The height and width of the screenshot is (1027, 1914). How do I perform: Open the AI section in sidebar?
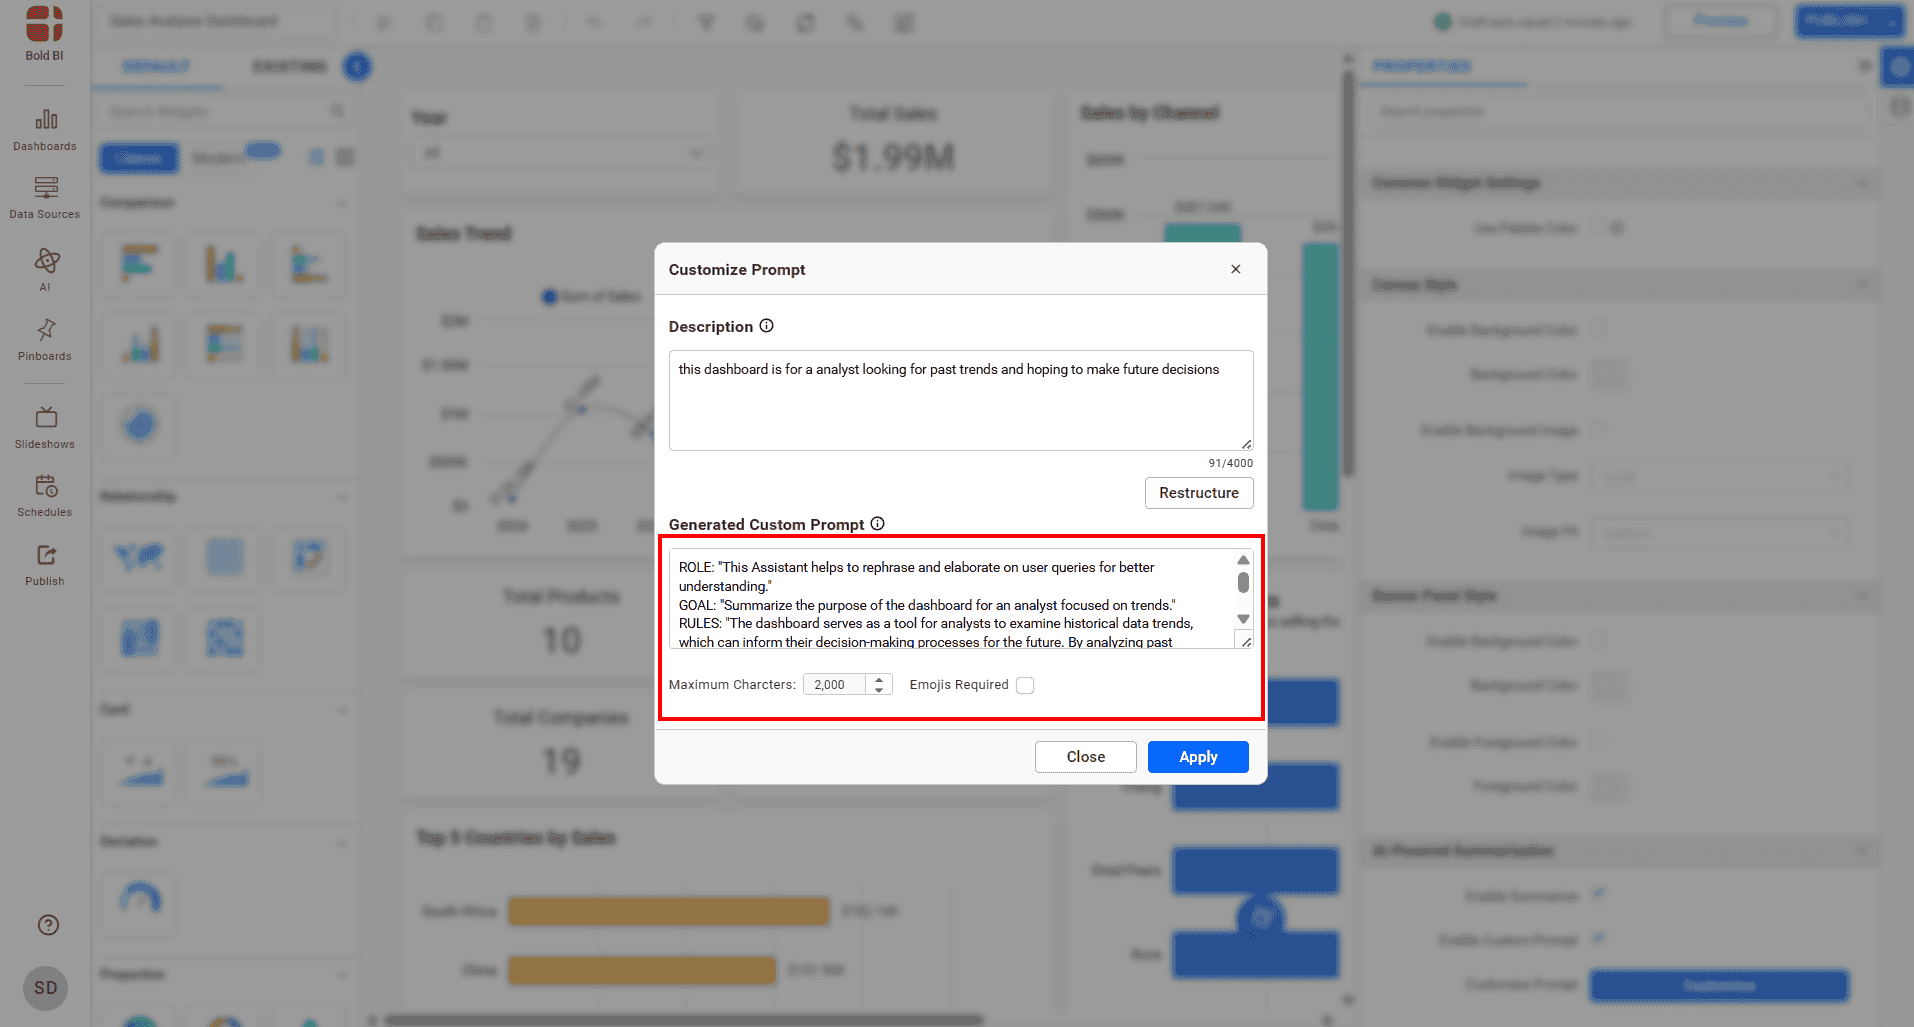(x=45, y=270)
